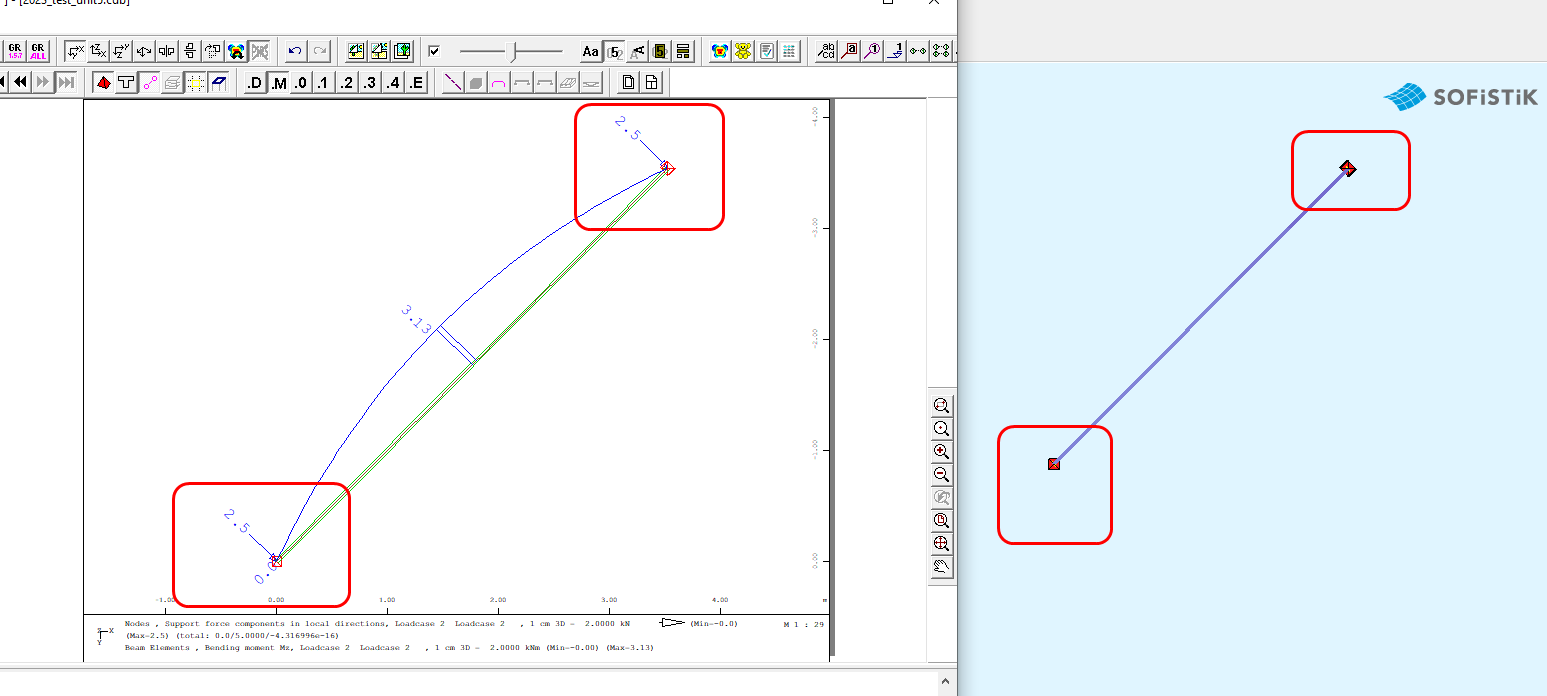Select the Z-X plane view icon
Viewport: 1547px width, 696px height.
tap(99, 51)
